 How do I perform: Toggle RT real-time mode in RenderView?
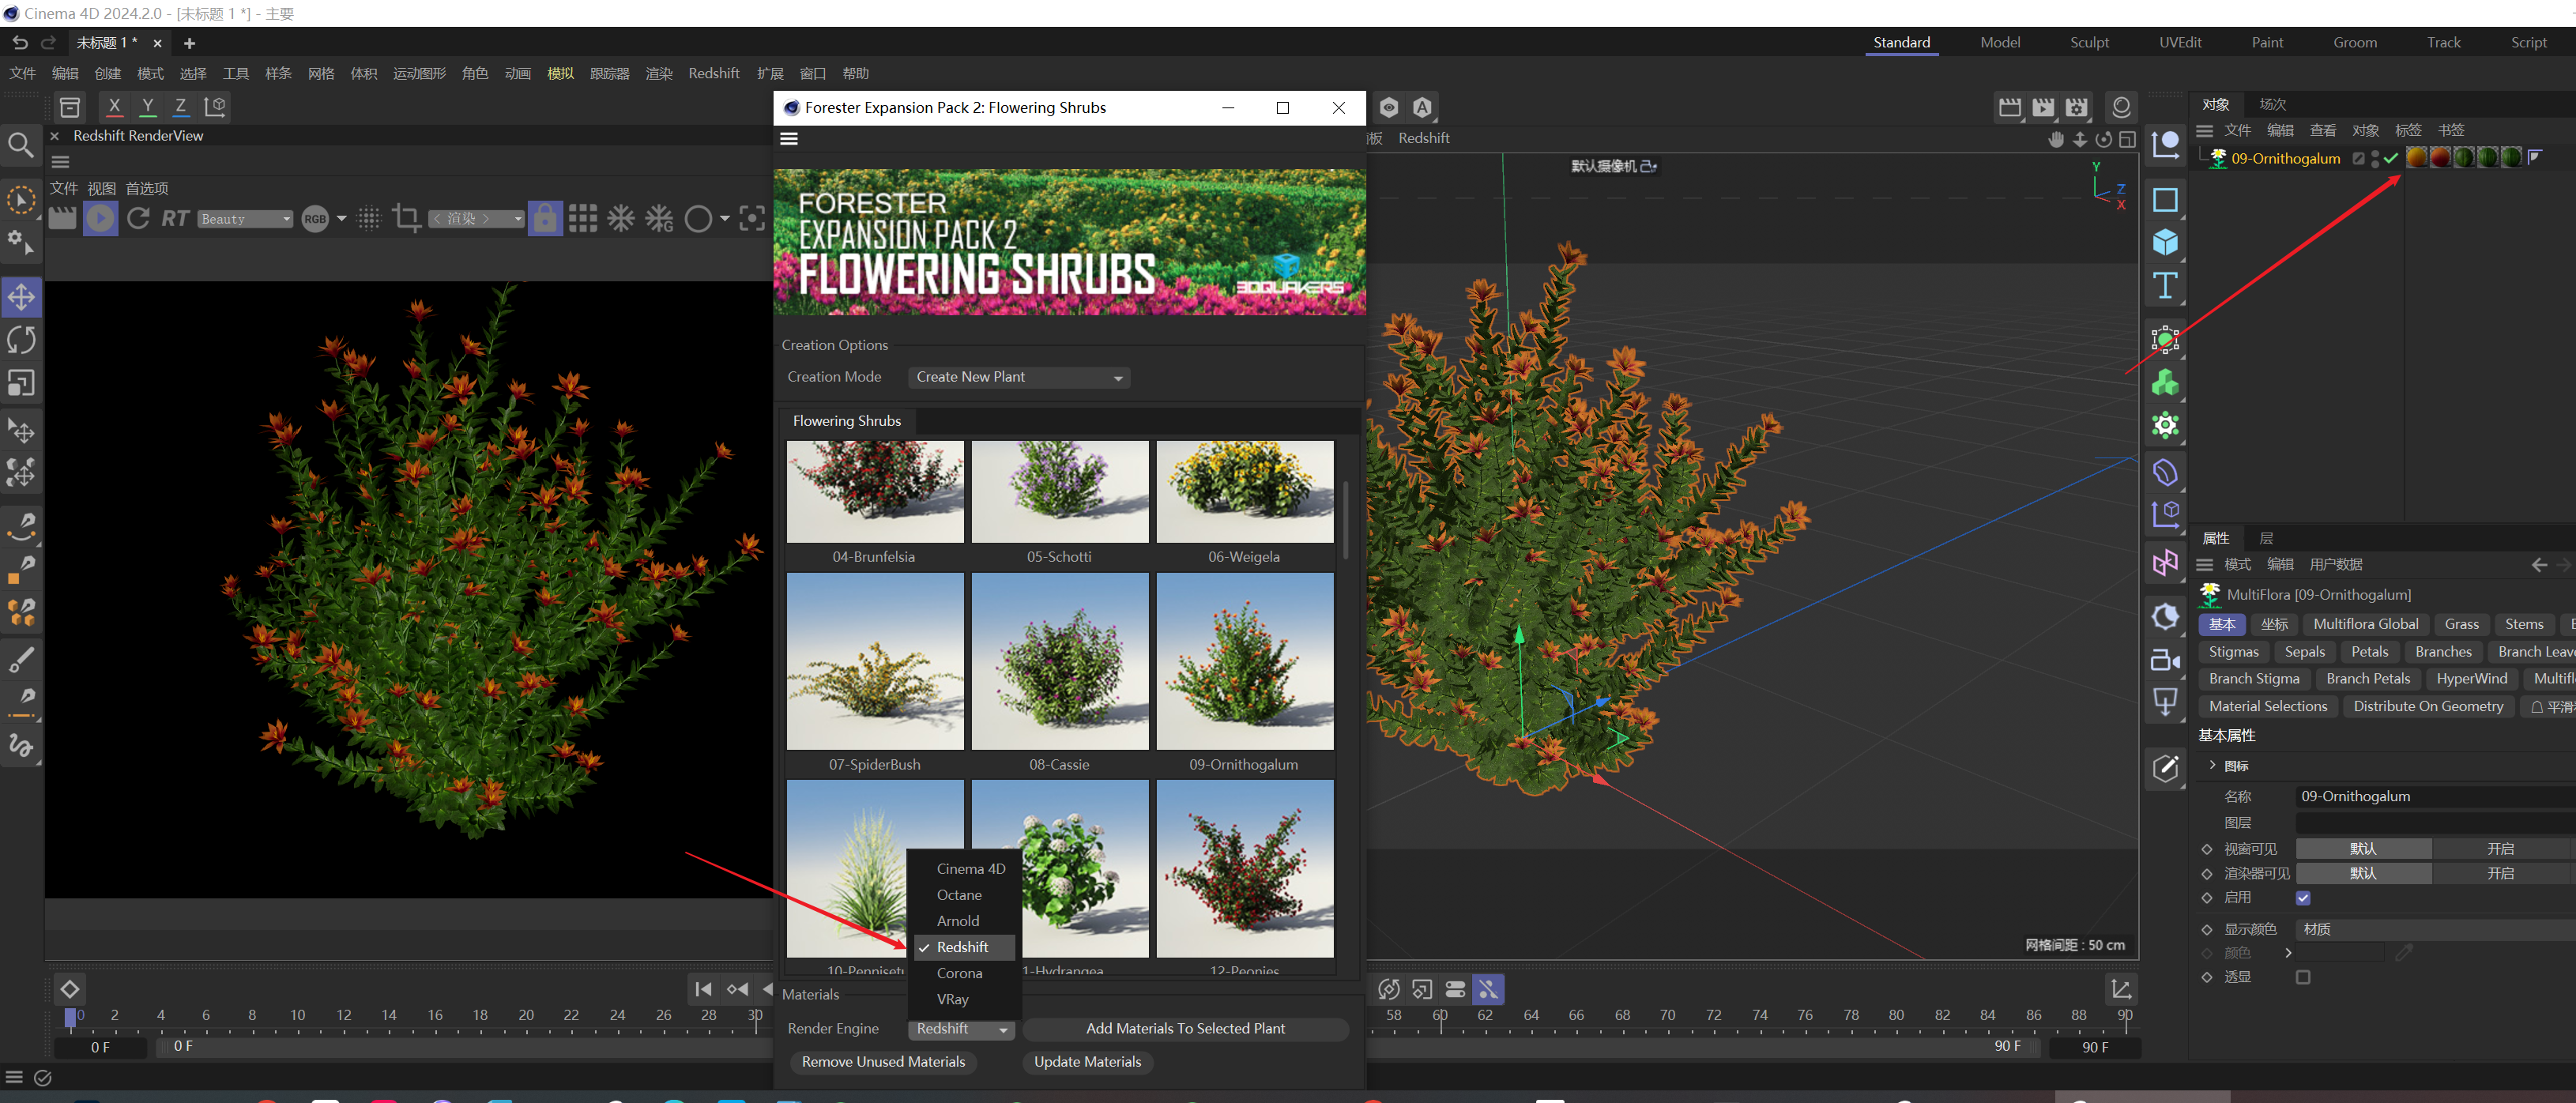click(x=175, y=218)
